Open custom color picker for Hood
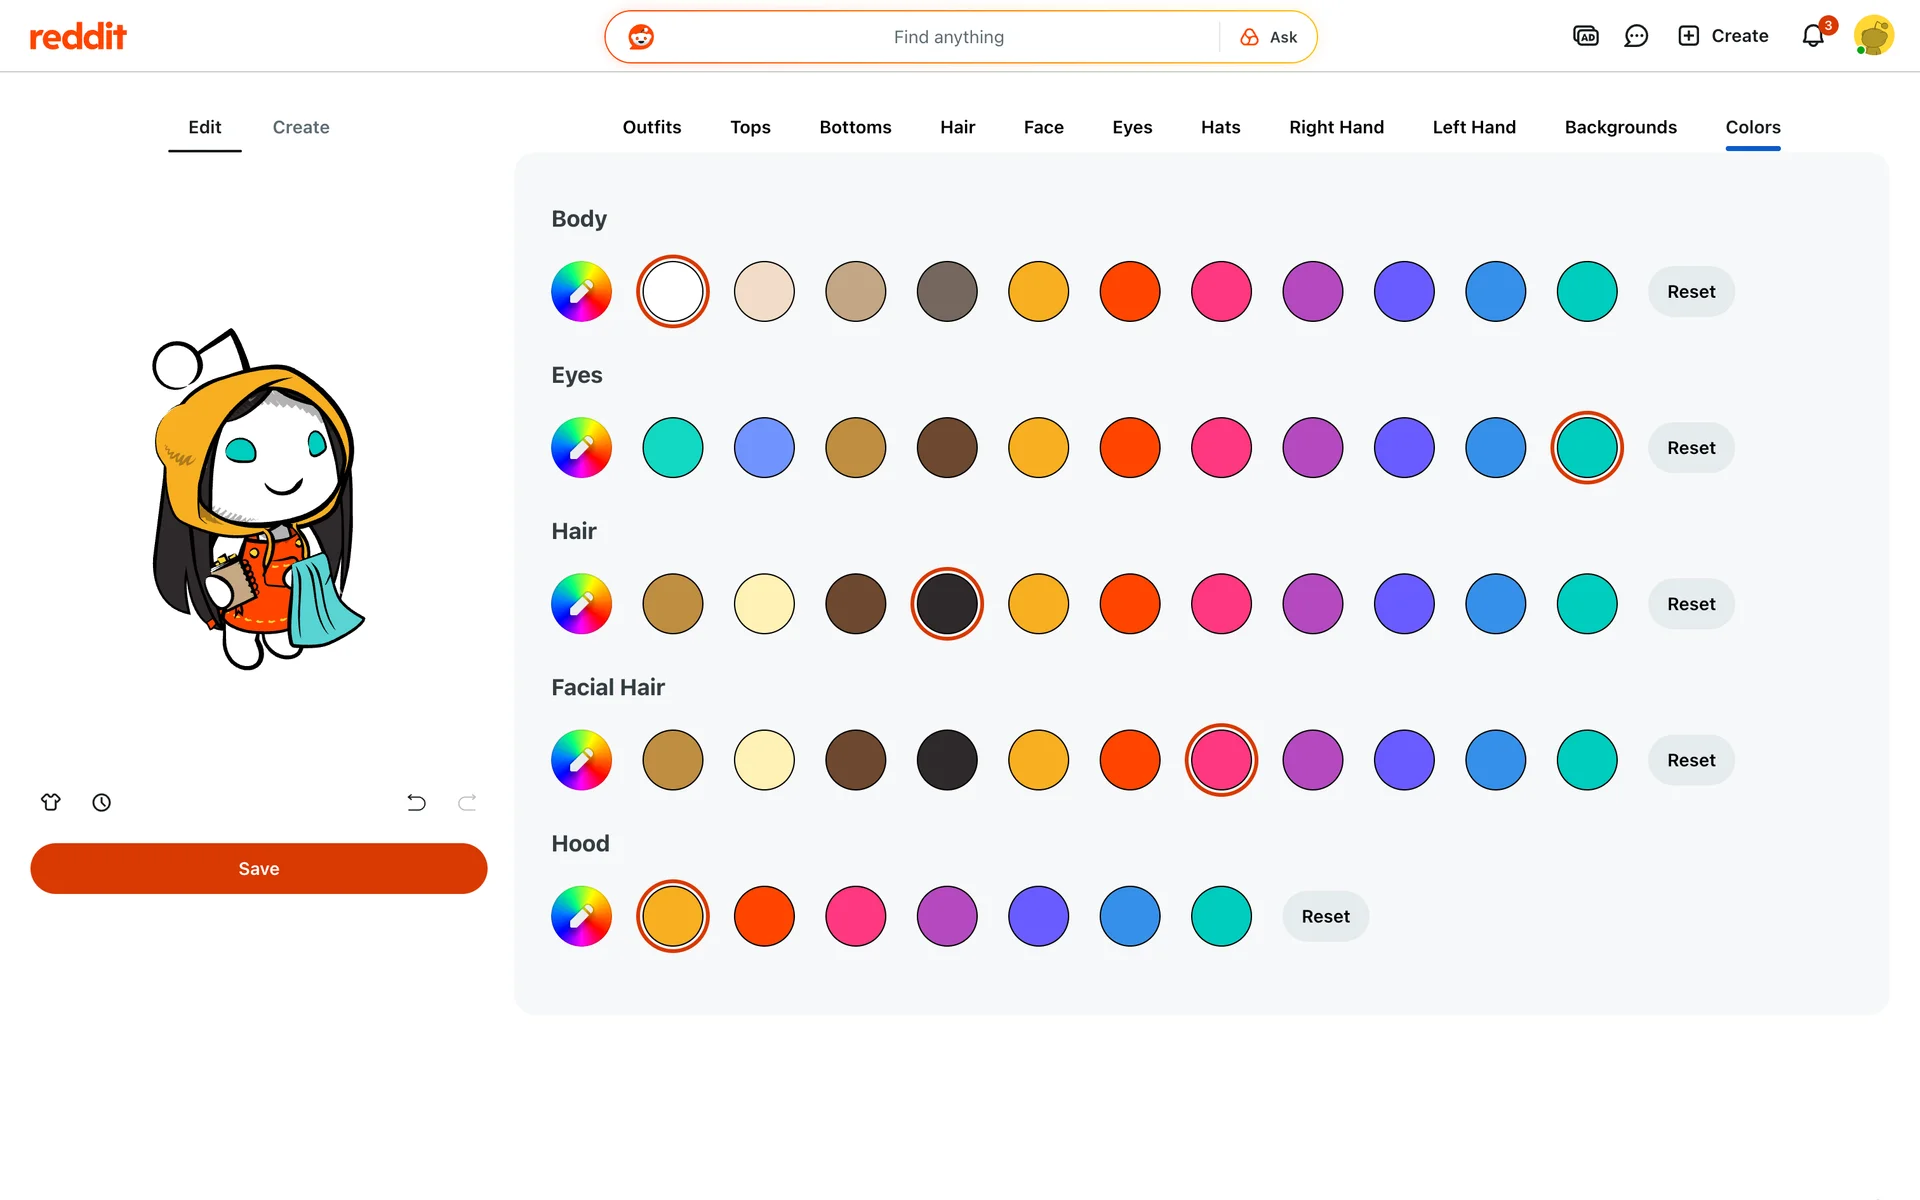This screenshot has height=1200, width=1920. point(581,916)
